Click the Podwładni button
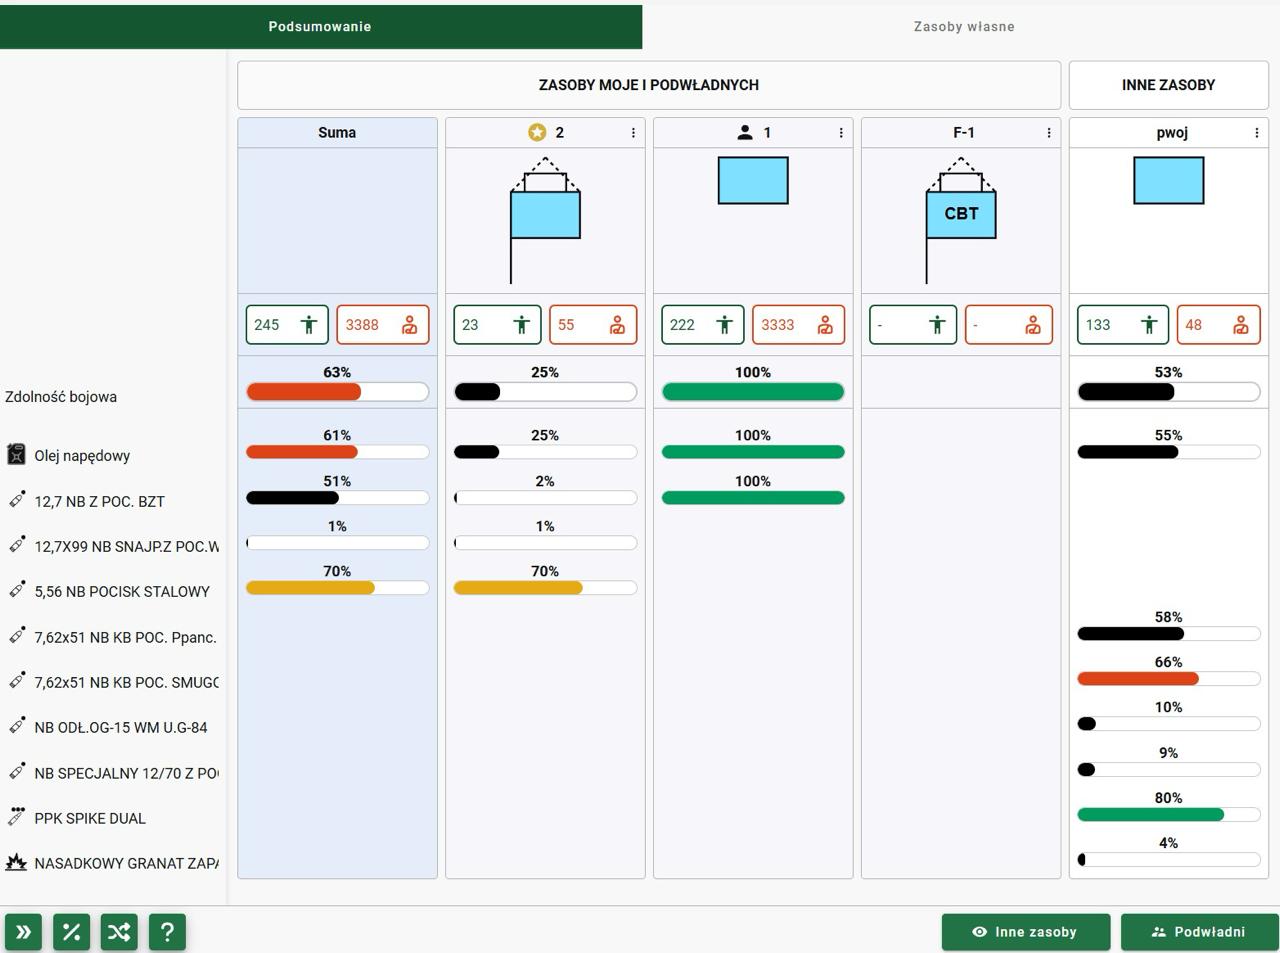Image resolution: width=1280 pixels, height=953 pixels. pos(1199,932)
